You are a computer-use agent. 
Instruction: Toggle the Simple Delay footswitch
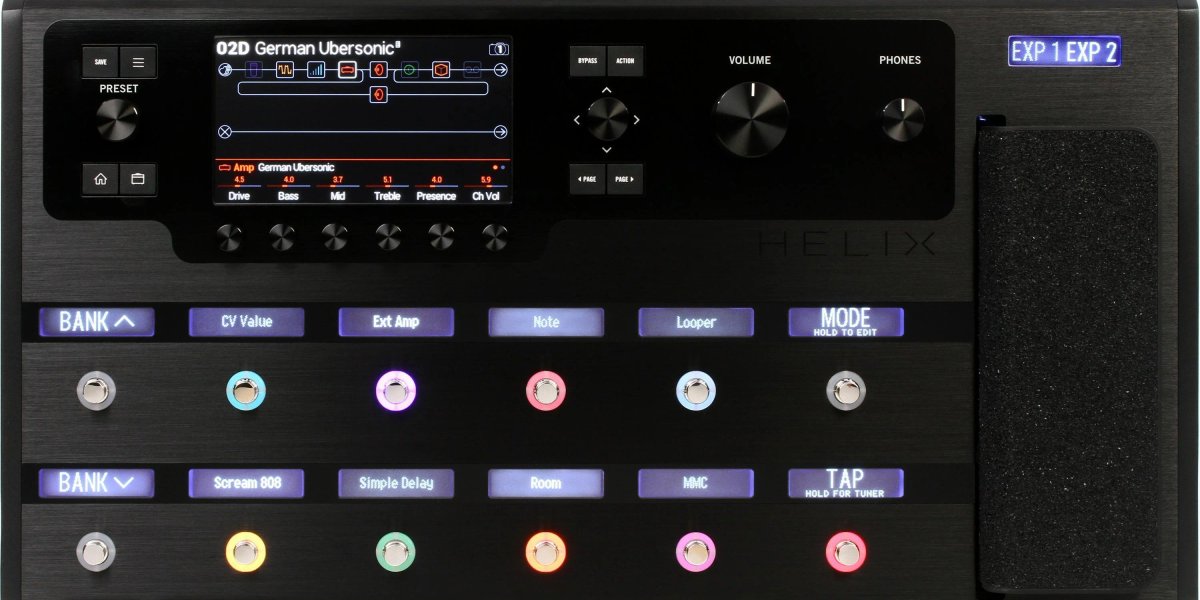point(395,549)
